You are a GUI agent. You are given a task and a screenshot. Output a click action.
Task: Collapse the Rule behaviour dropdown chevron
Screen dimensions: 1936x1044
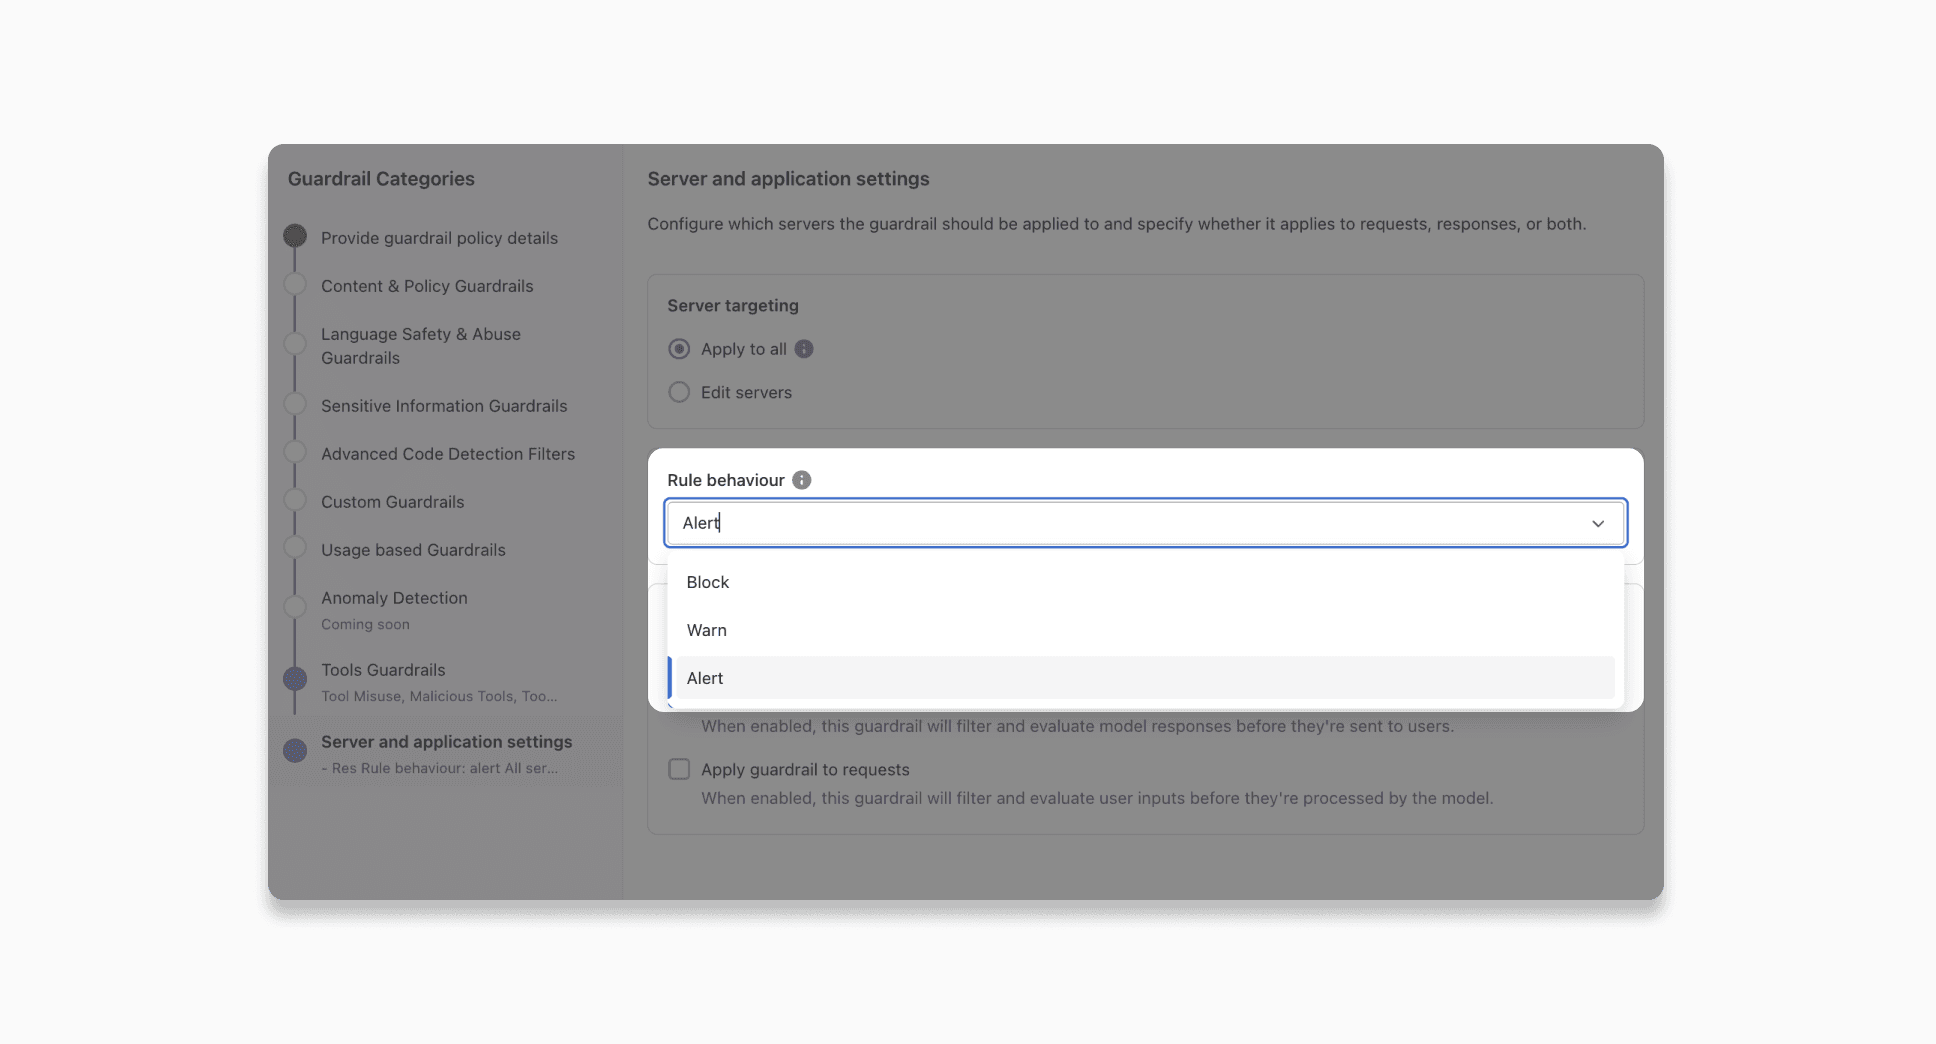click(x=1598, y=523)
